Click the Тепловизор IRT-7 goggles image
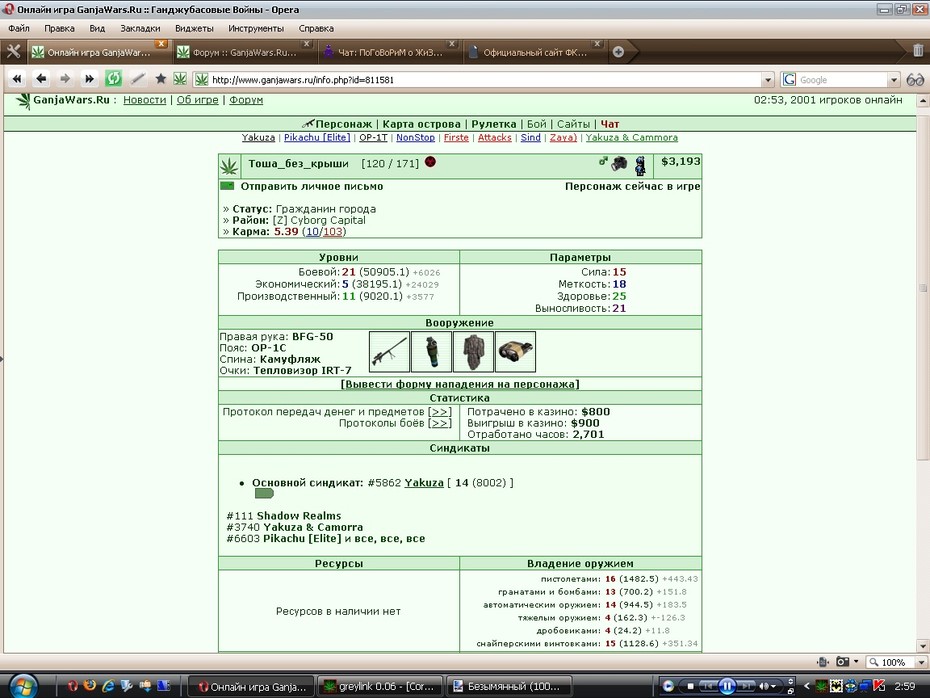Viewport: 930px width, 698px height. point(515,352)
